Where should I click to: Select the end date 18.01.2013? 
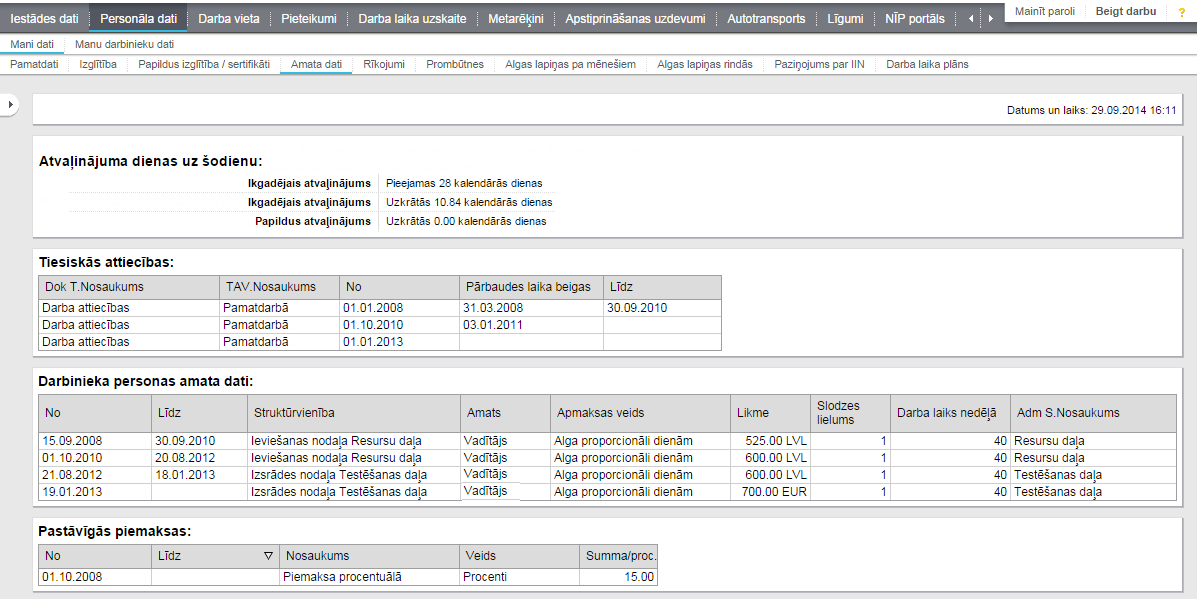[x=200, y=475]
